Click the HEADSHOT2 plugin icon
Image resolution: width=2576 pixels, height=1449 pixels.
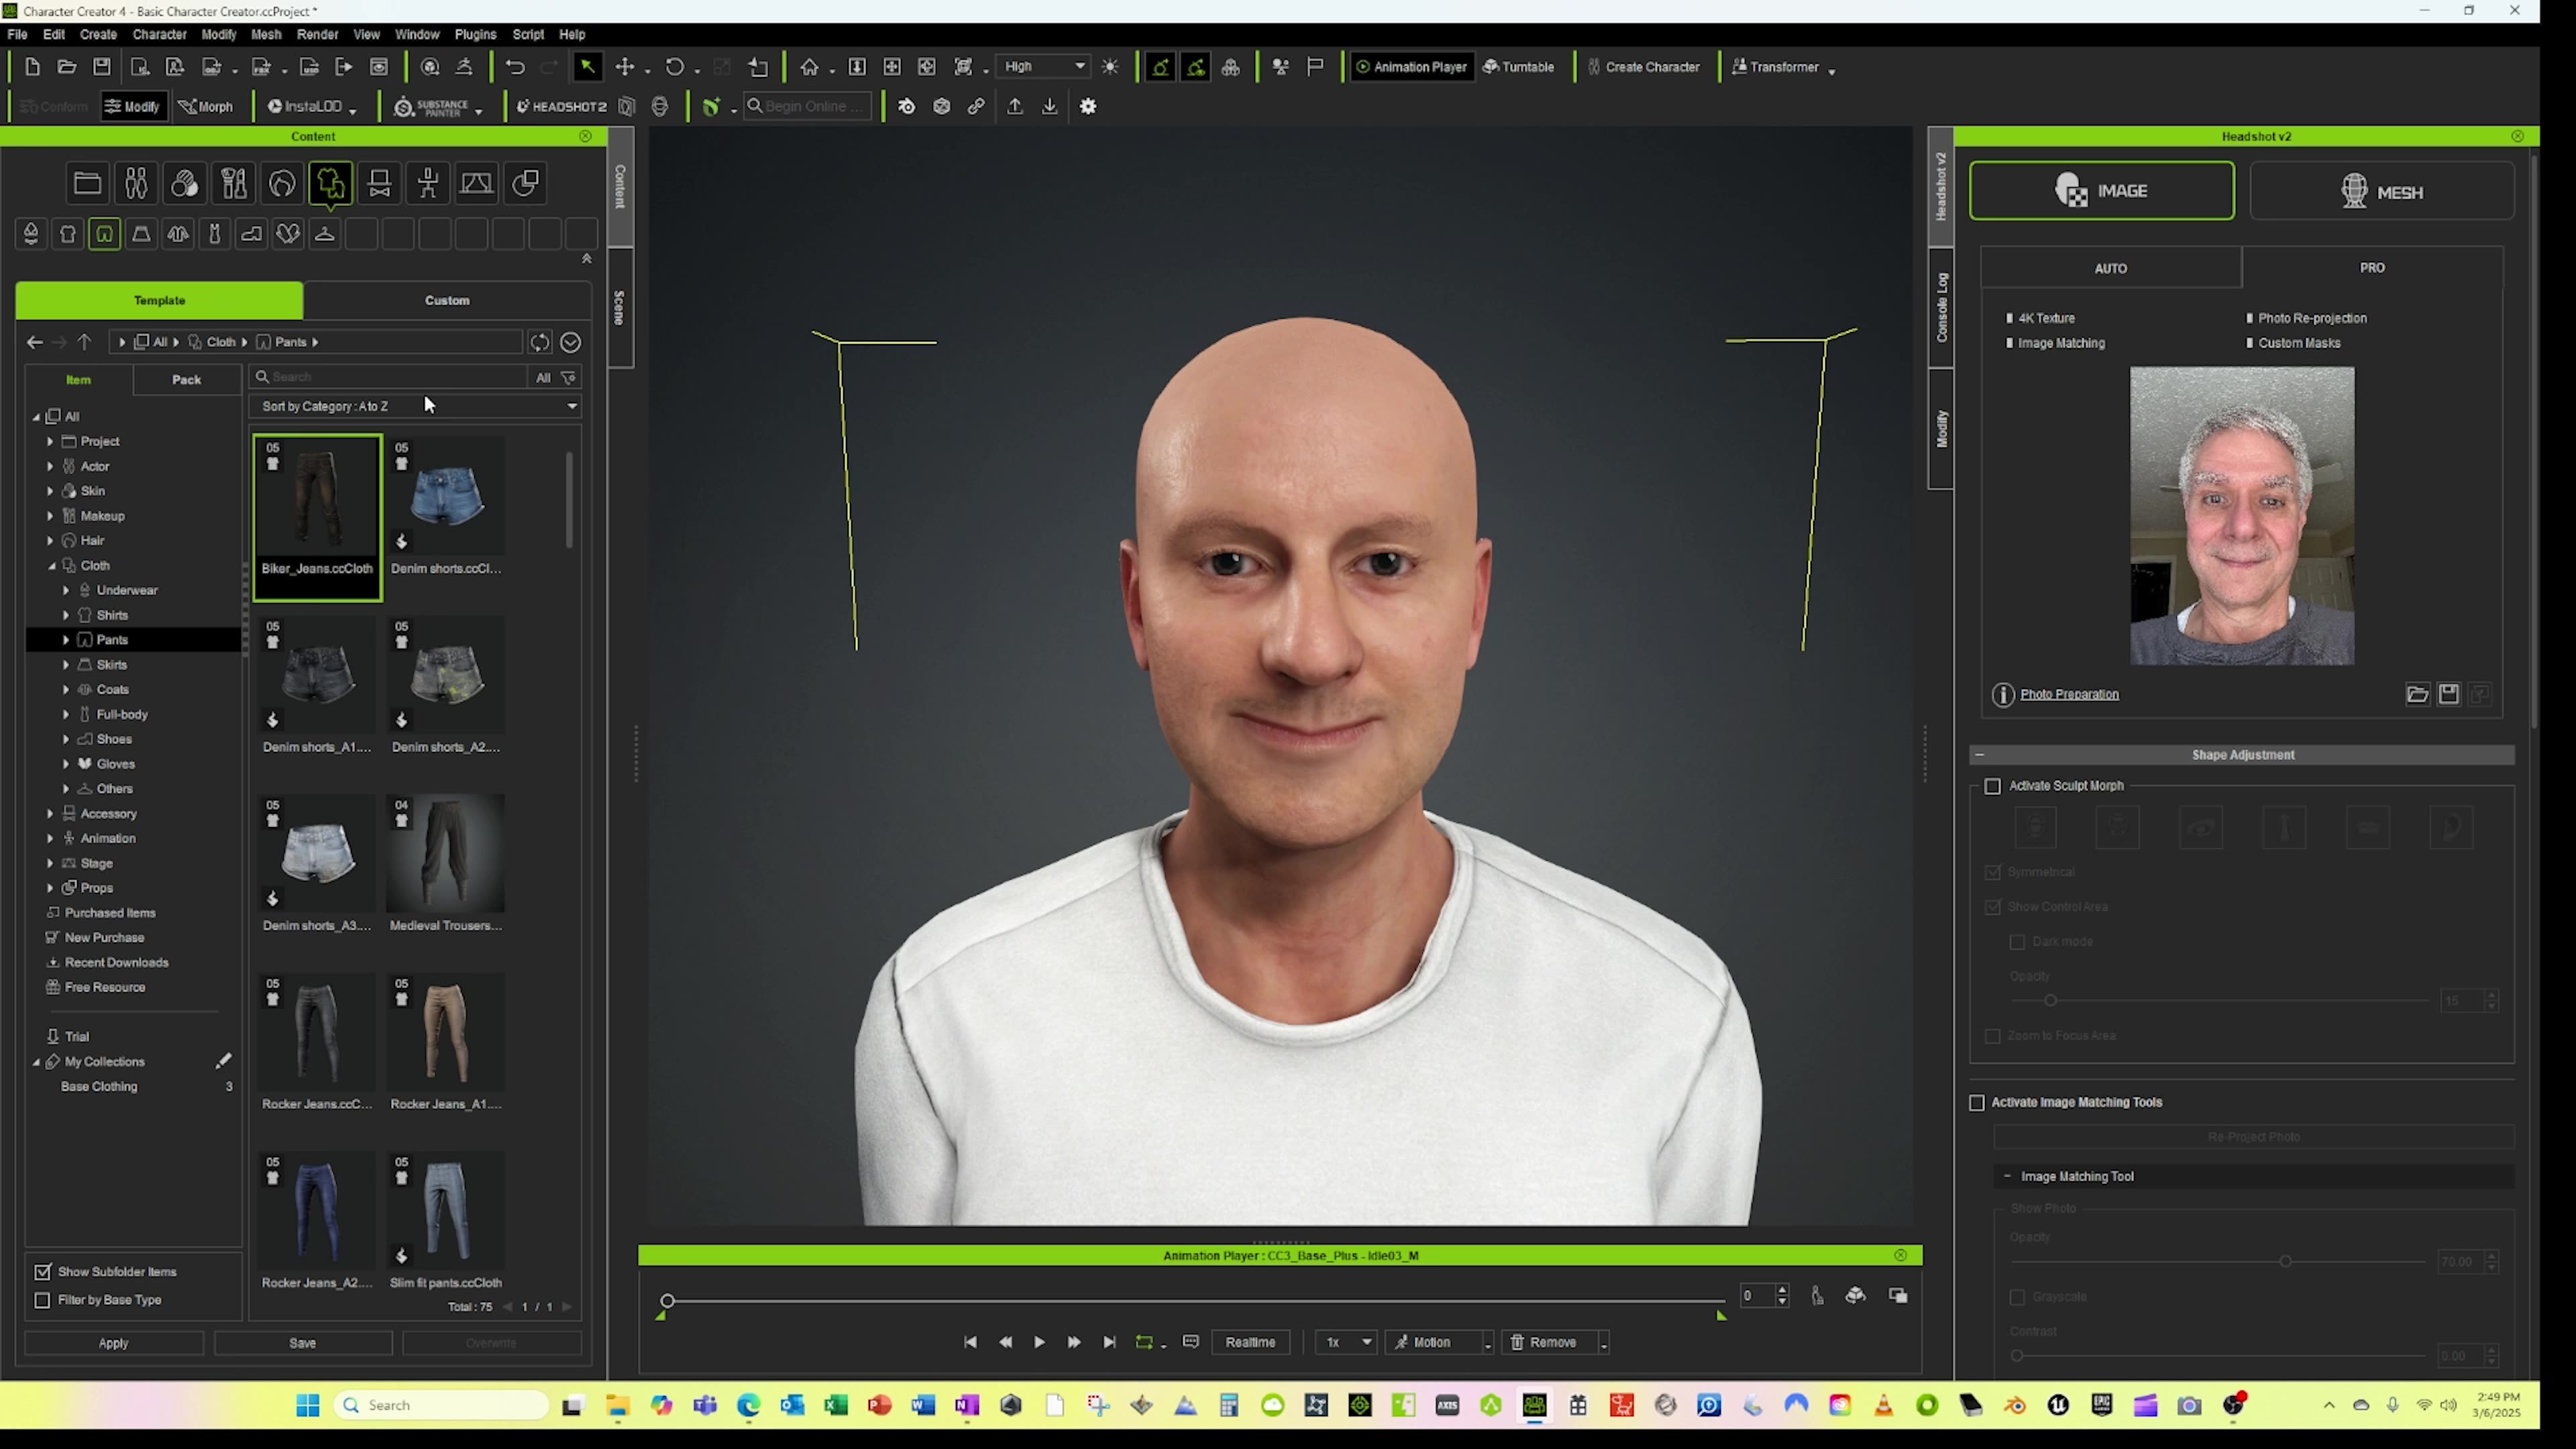pyautogui.click(x=561, y=106)
